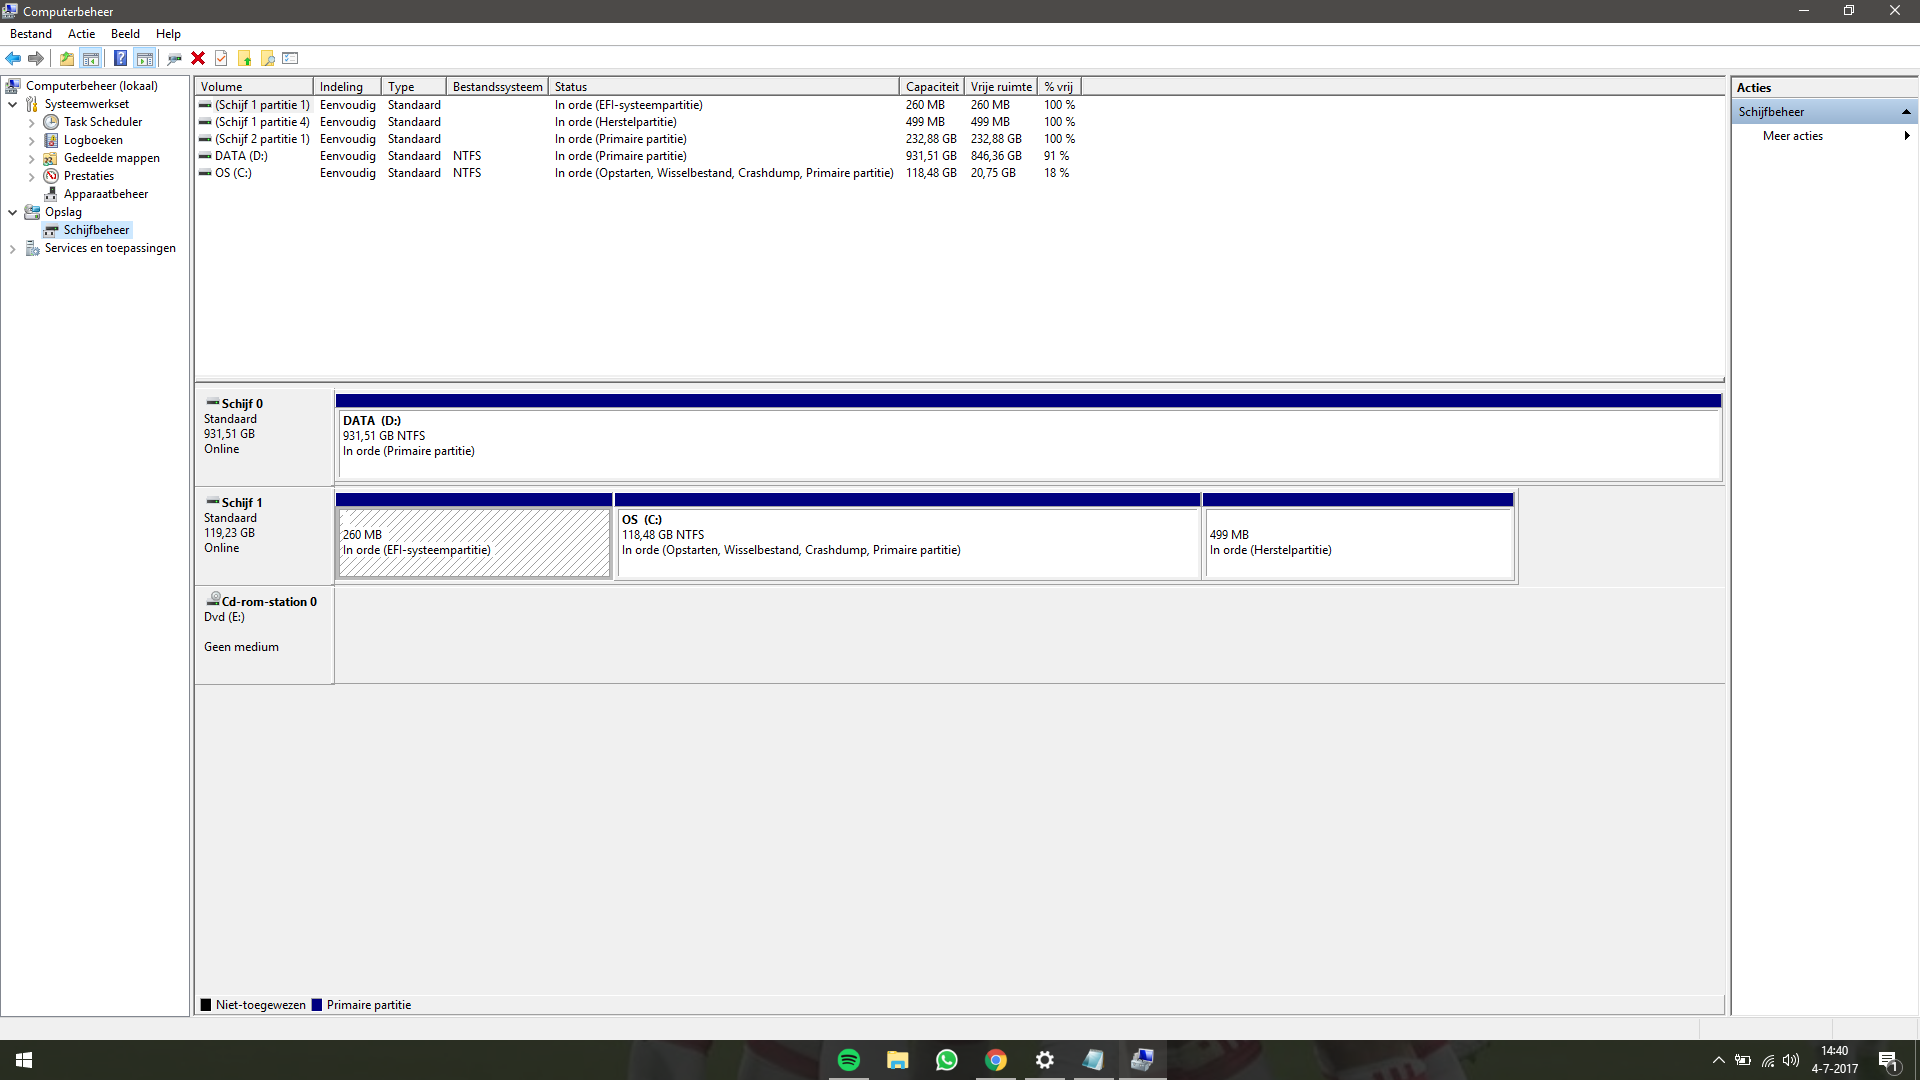
Task: Collapse the Schijfbeheer actions section
Action: click(1906, 112)
